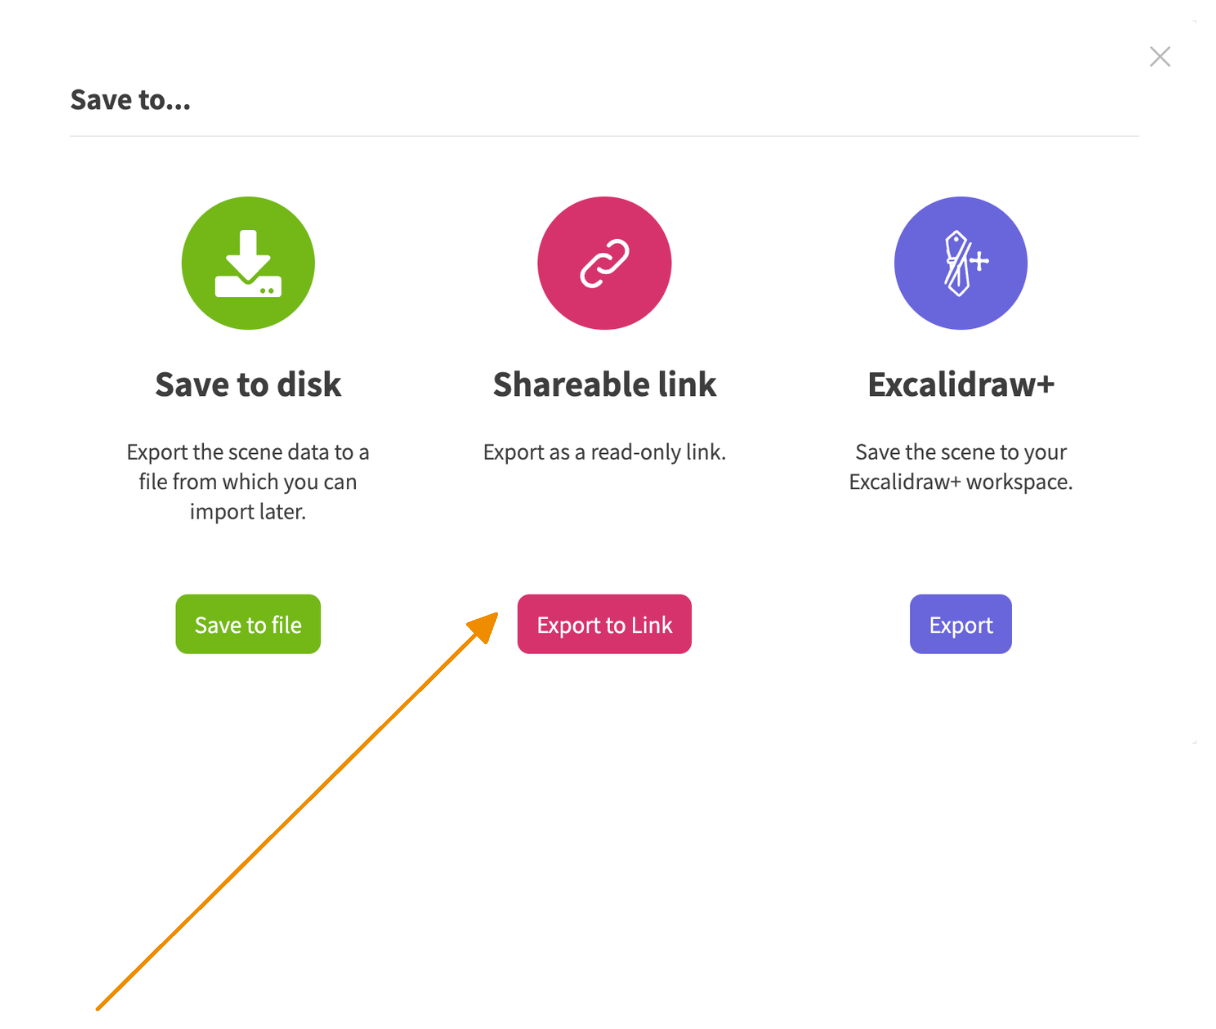Click the Excalidraw+ heading

960,384
